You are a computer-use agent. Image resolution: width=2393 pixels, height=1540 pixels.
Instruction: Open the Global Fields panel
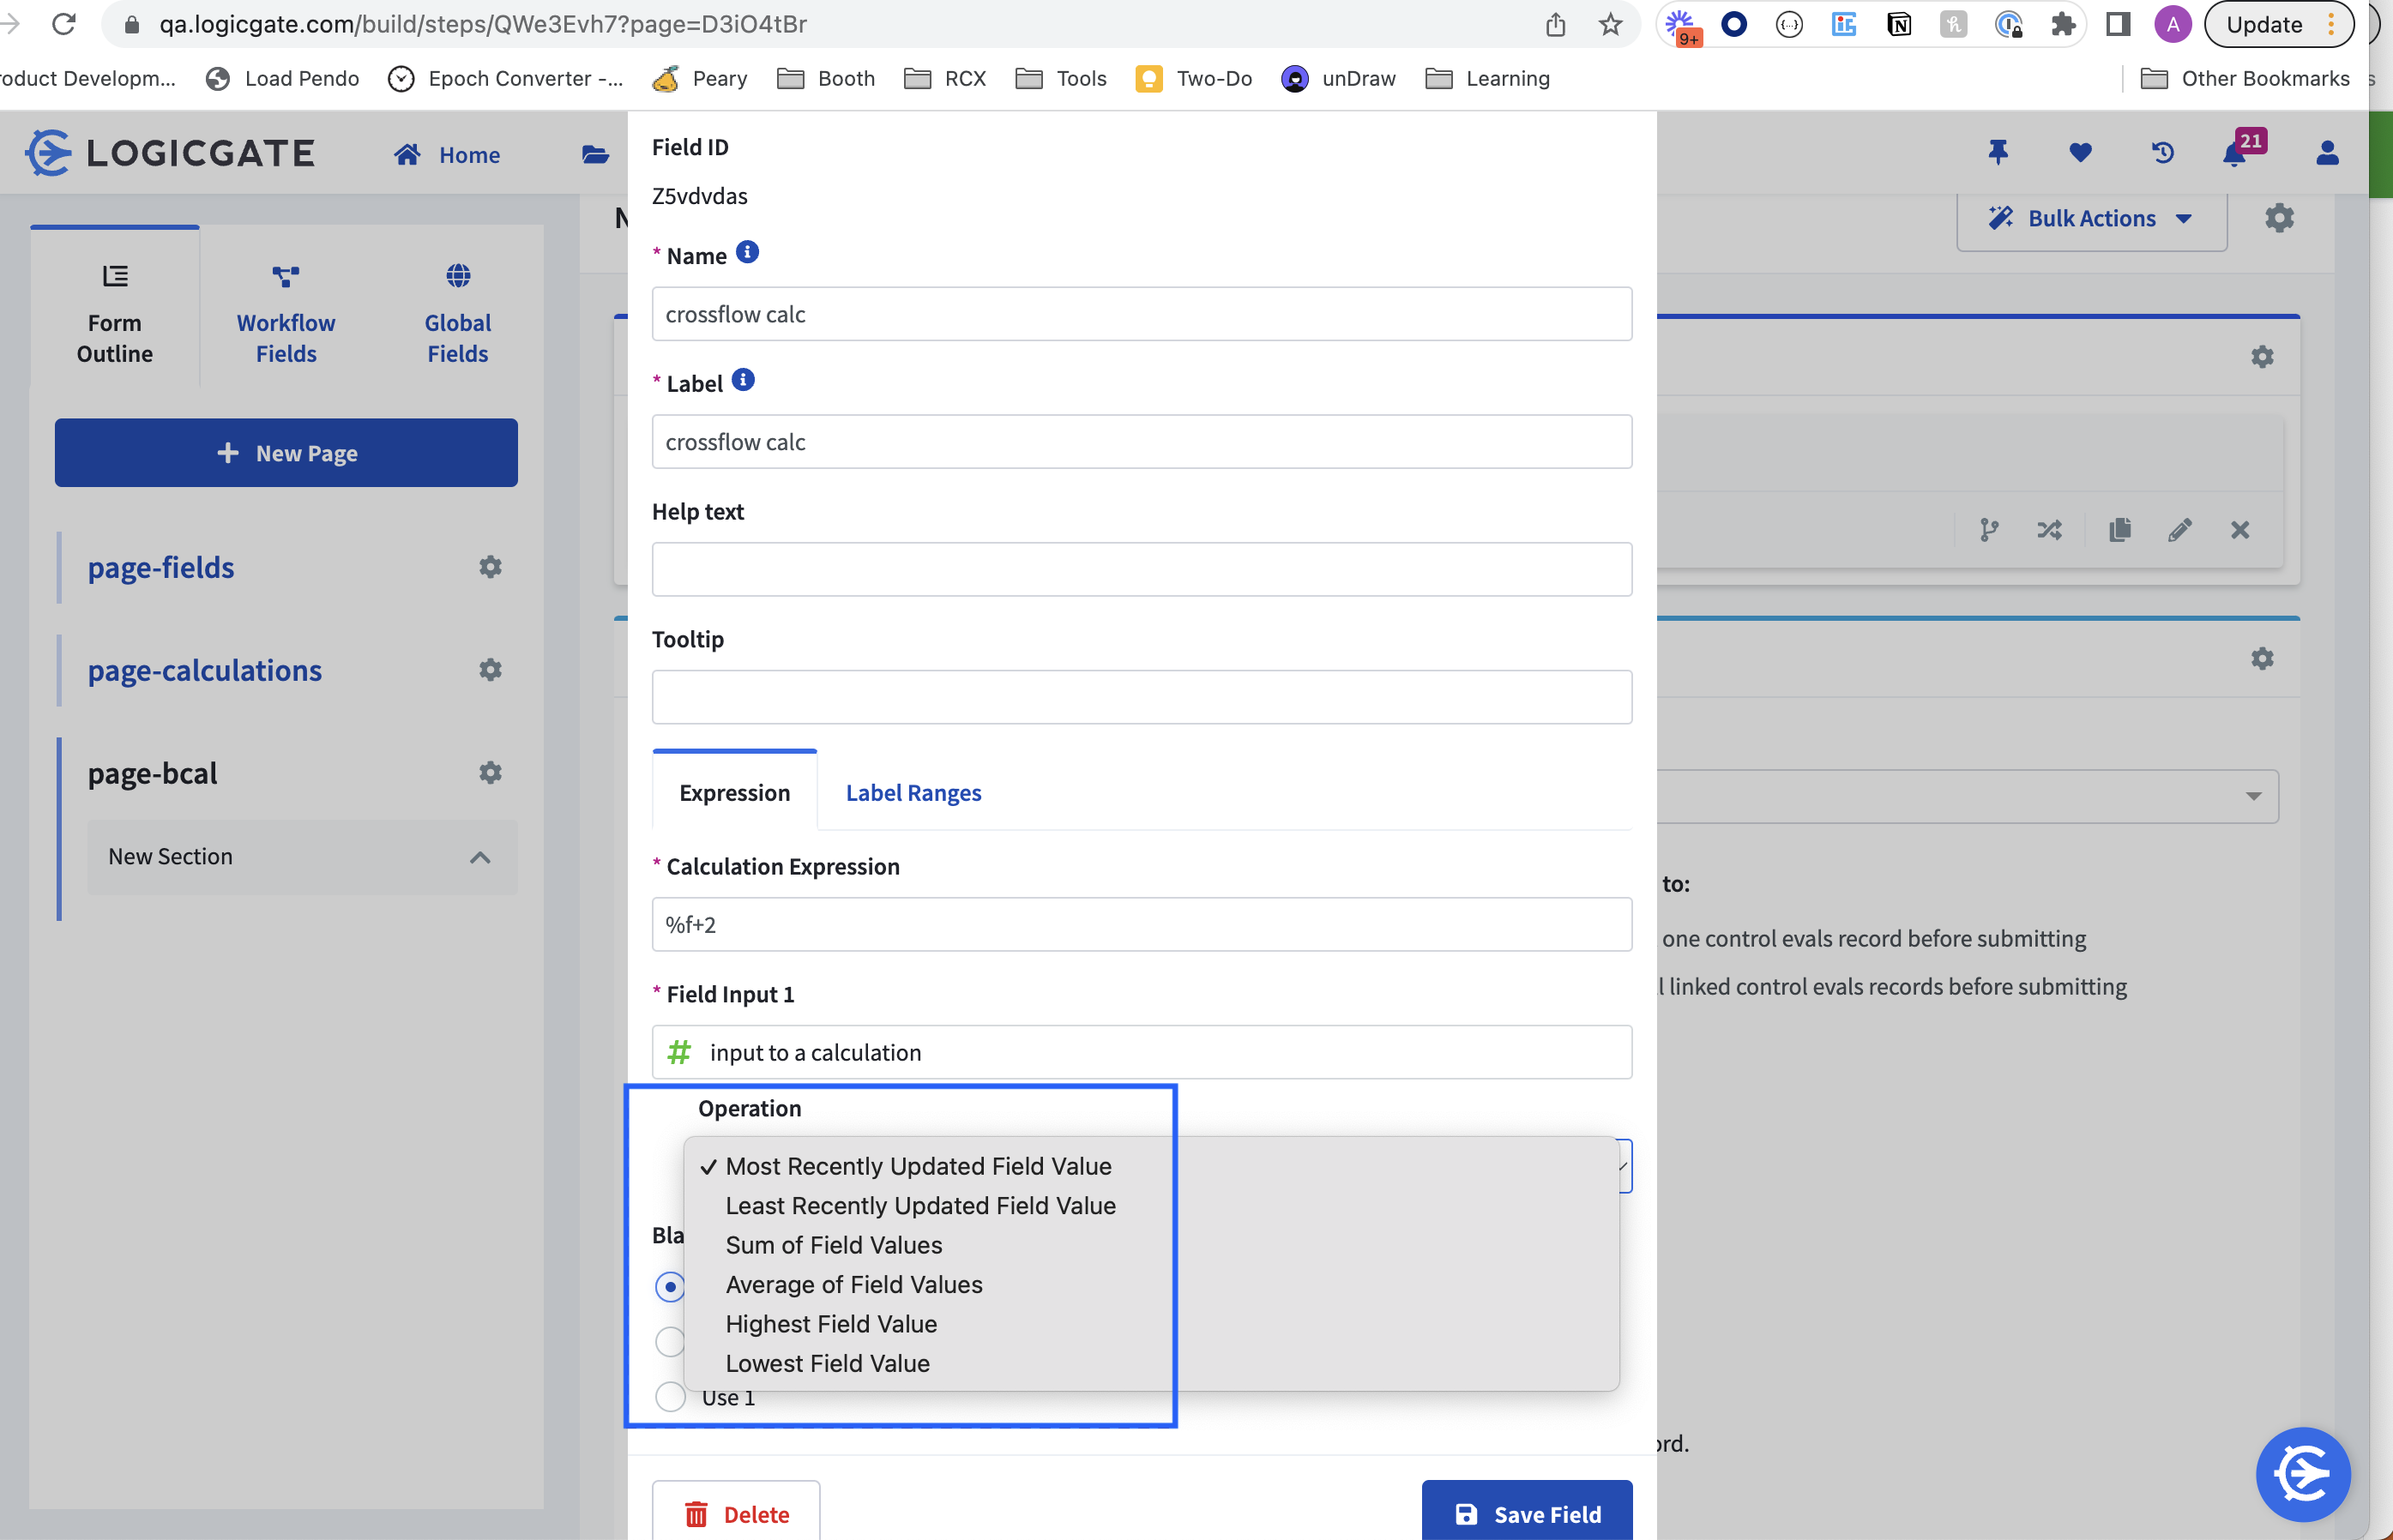pyautogui.click(x=456, y=310)
